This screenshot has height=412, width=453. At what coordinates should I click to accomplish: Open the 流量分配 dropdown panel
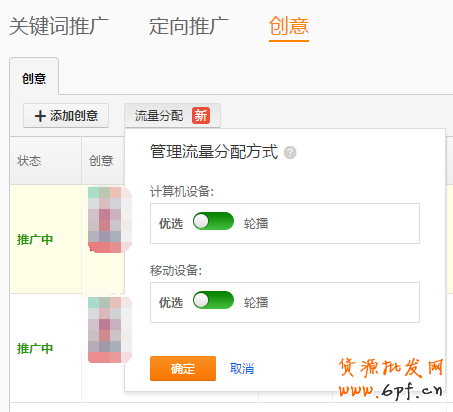pos(172,116)
